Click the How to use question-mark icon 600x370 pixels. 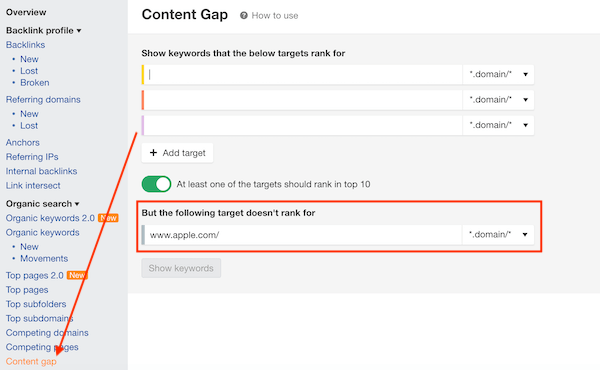click(x=244, y=16)
